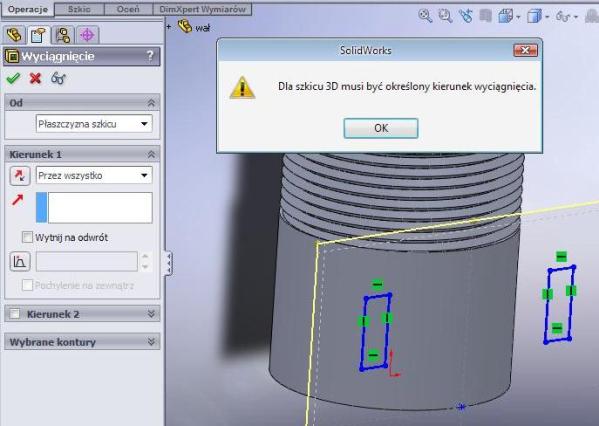Open ConfigurationManager tab icon

[63, 35]
